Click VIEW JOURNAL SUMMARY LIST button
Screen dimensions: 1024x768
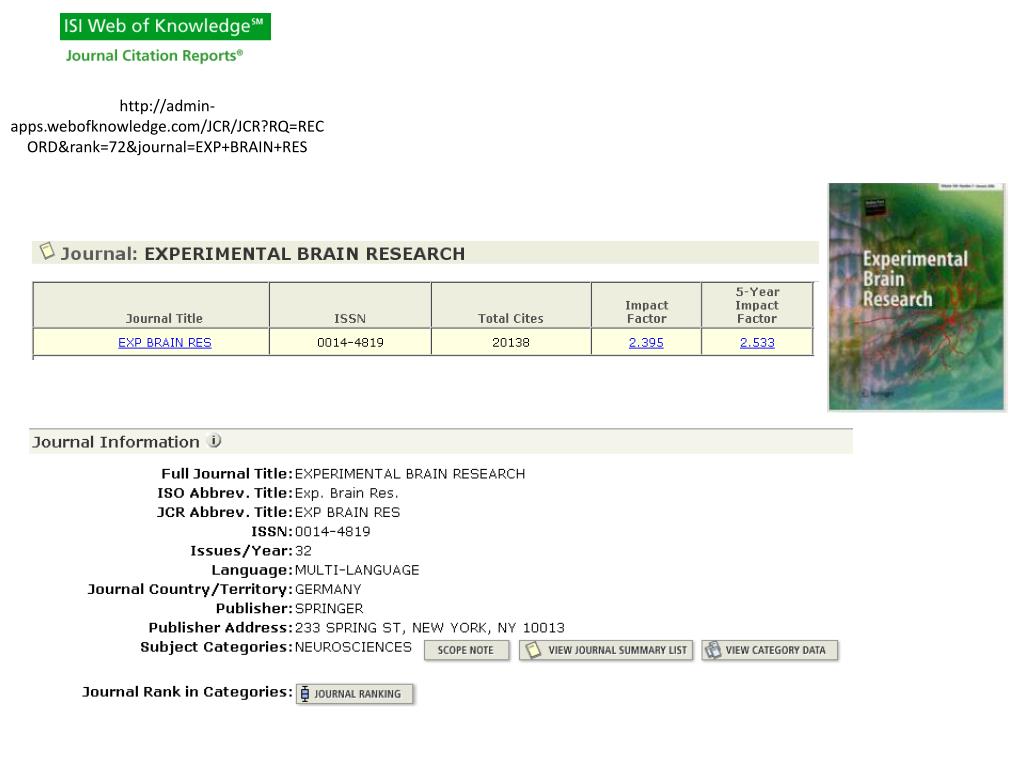tap(606, 650)
